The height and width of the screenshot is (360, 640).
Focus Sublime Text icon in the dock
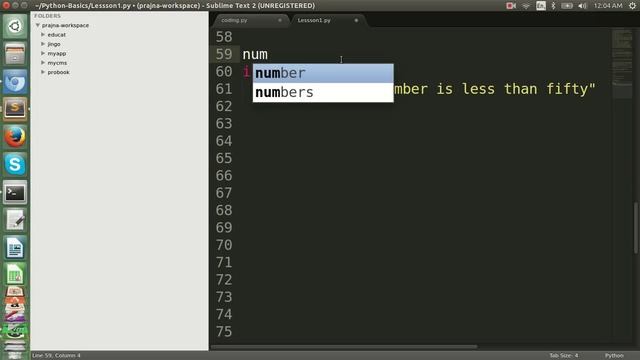click(x=15, y=109)
